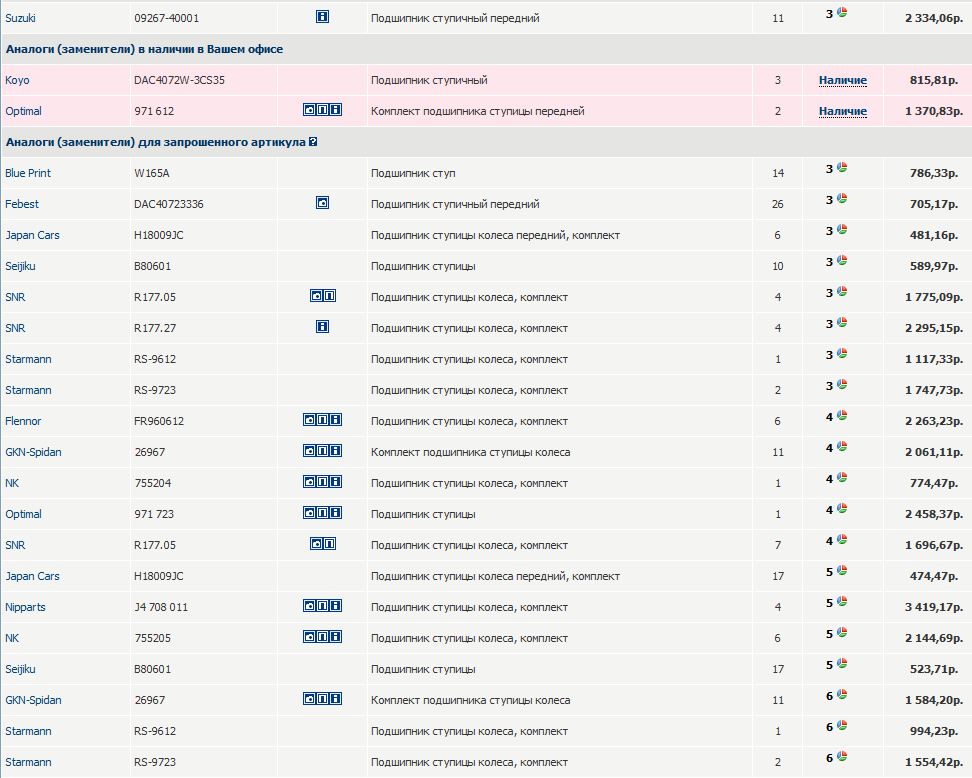The height and width of the screenshot is (778, 972).
Task: Click price '474,47р.' in Japan Cars row
Action: (x=934, y=576)
